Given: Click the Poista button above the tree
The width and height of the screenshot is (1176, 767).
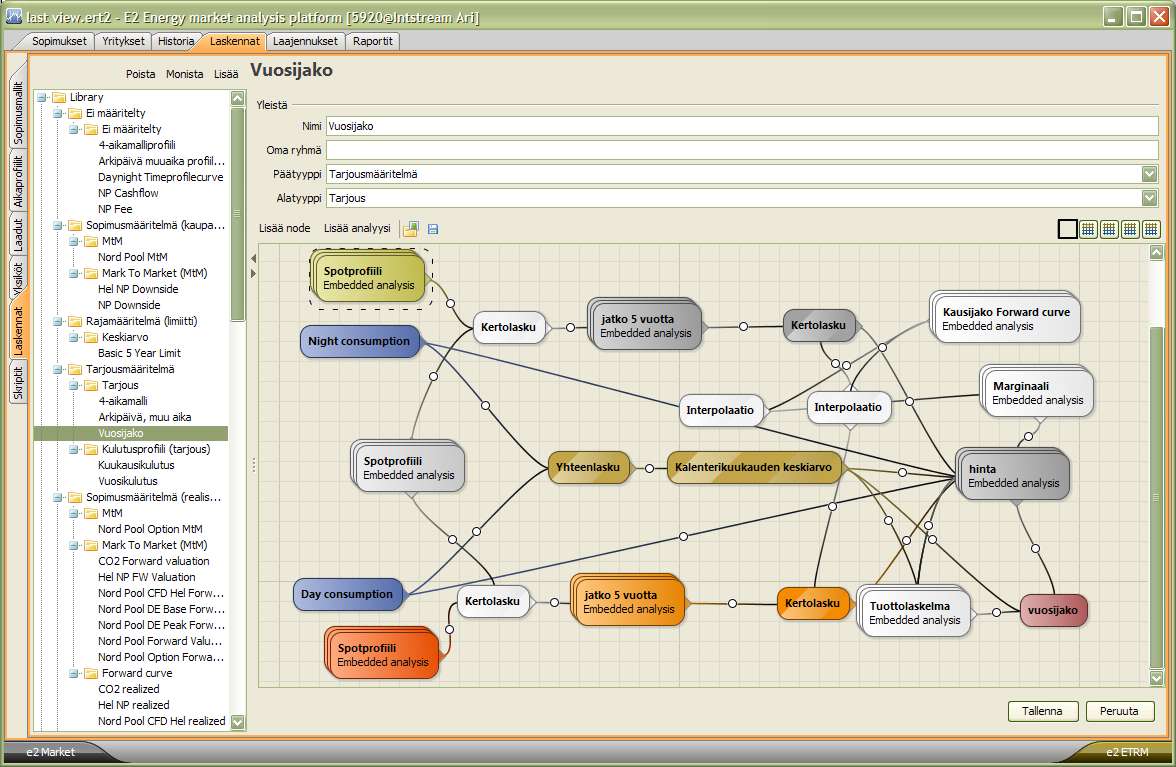Looking at the screenshot, I should pyautogui.click(x=140, y=74).
